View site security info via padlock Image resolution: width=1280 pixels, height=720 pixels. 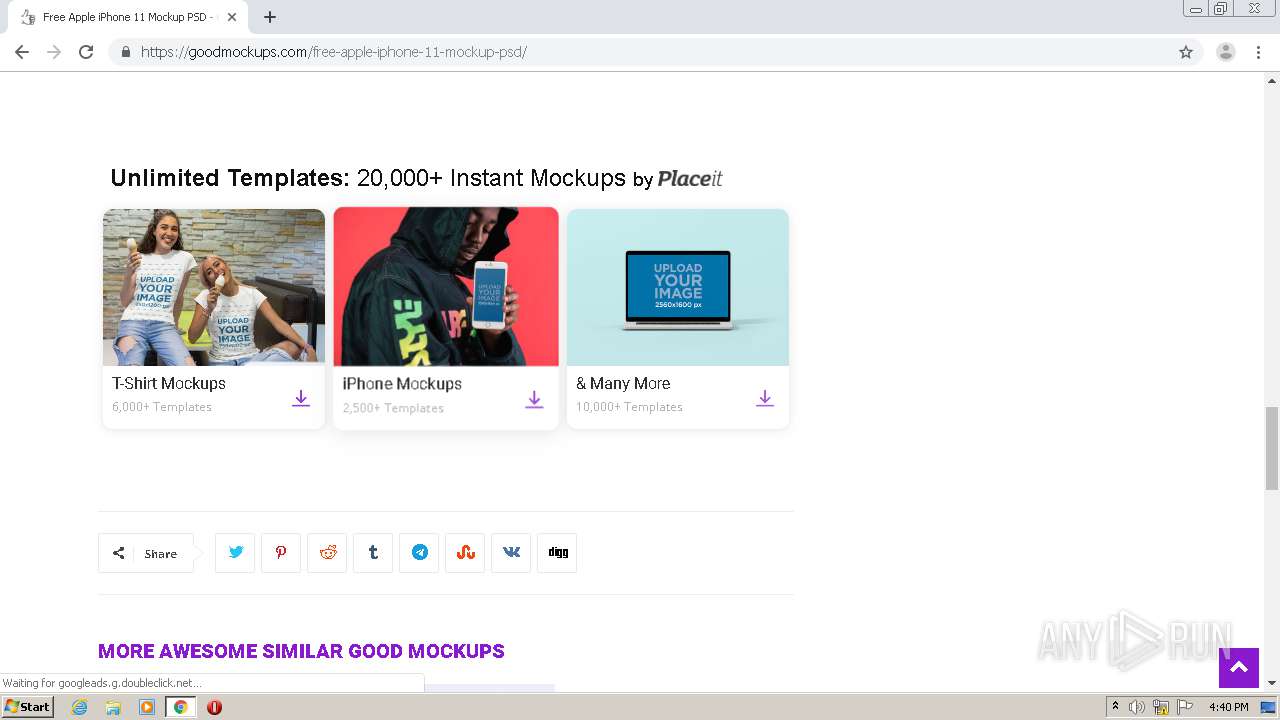(125, 52)
